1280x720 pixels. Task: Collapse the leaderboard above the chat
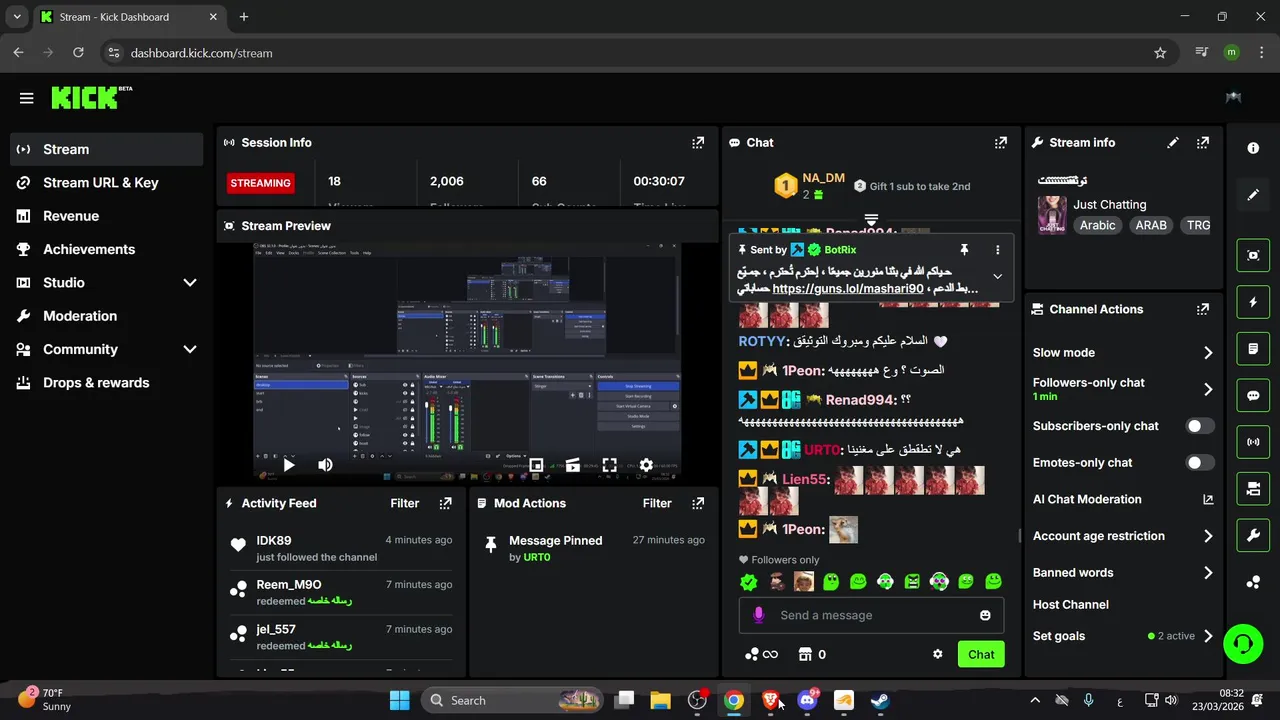pyautogui.click(x=871, y=219)
